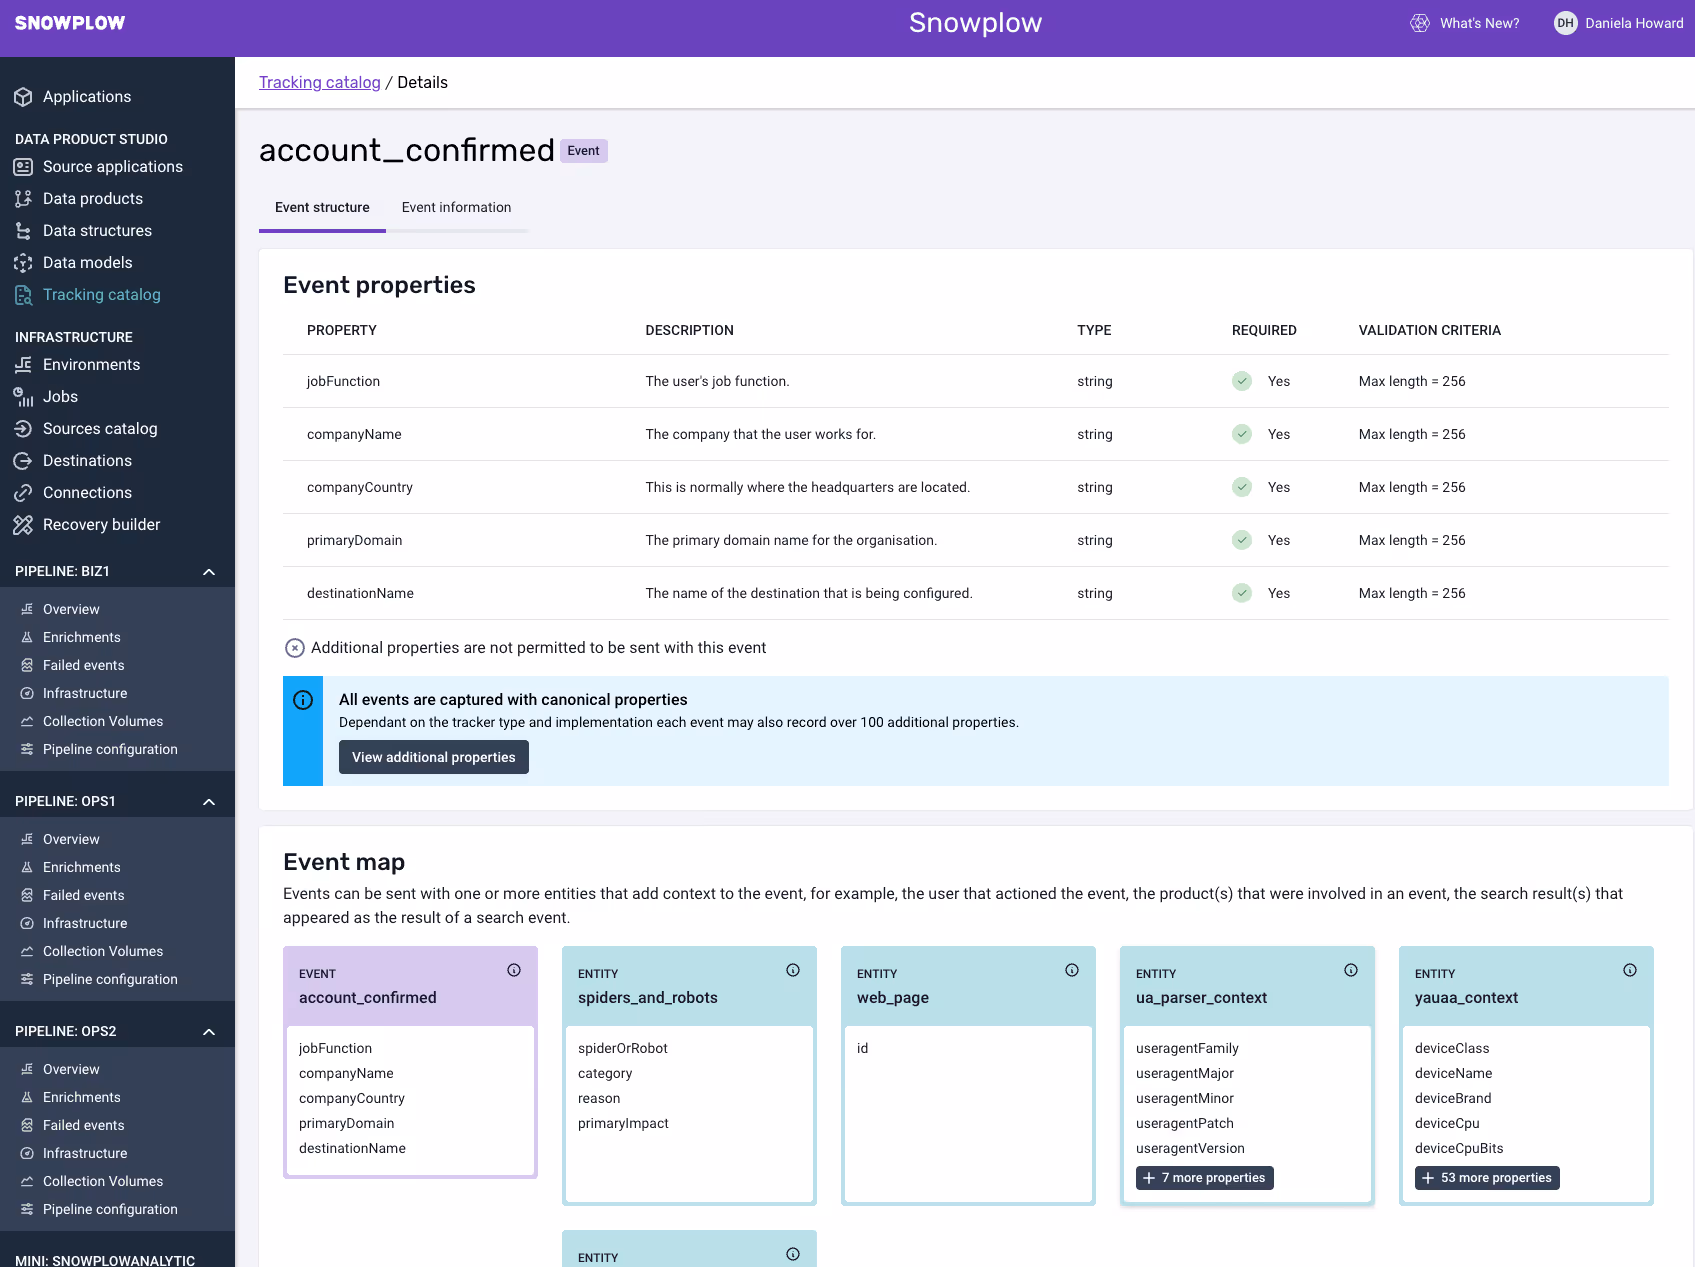Click the DH user avatar
Image resolution: width=1695 pixels, height=1267 pixels.
coord(1566,23)
